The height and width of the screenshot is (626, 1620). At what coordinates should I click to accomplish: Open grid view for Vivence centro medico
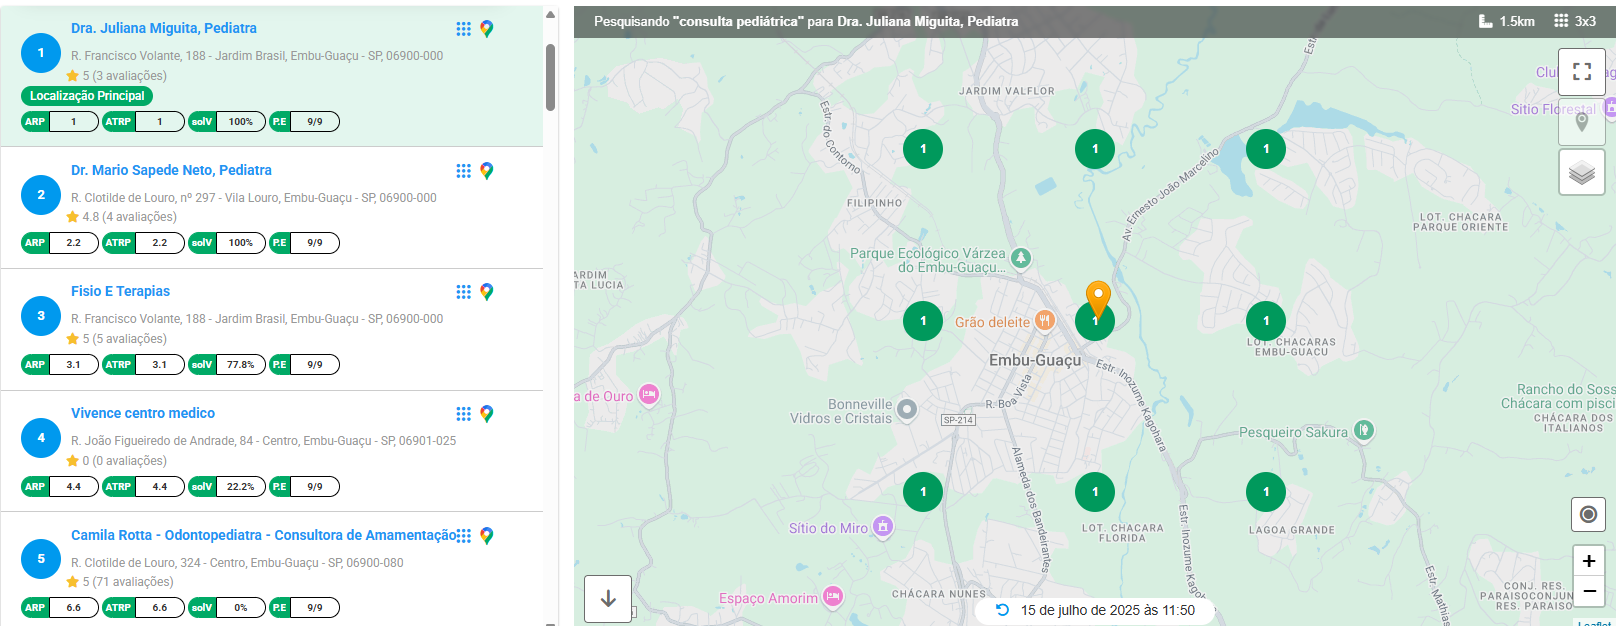[463, 414]
